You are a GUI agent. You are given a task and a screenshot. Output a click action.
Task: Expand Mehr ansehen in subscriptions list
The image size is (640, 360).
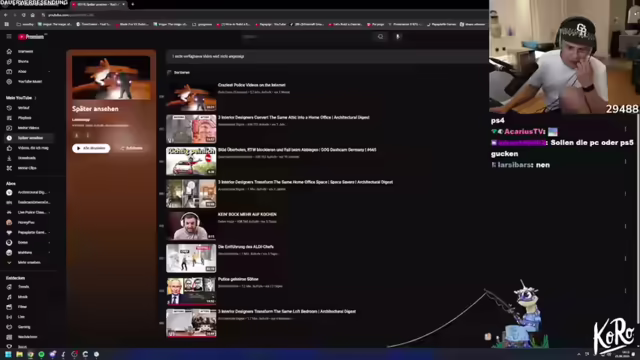coord(29,262)
